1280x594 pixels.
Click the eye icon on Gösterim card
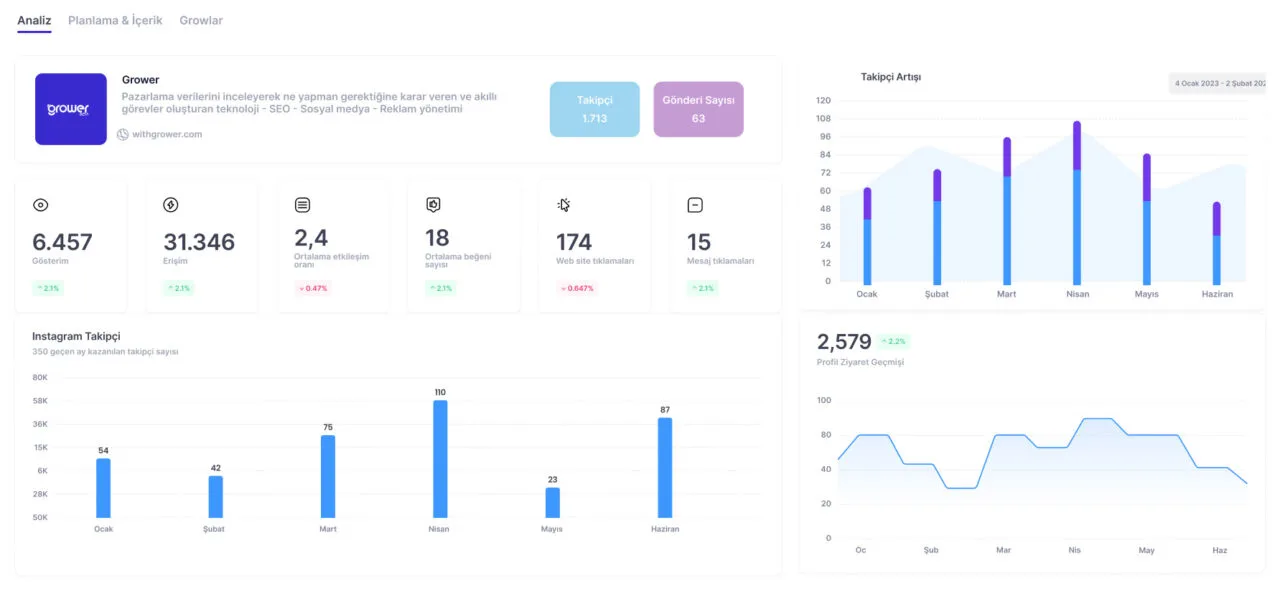41,205
